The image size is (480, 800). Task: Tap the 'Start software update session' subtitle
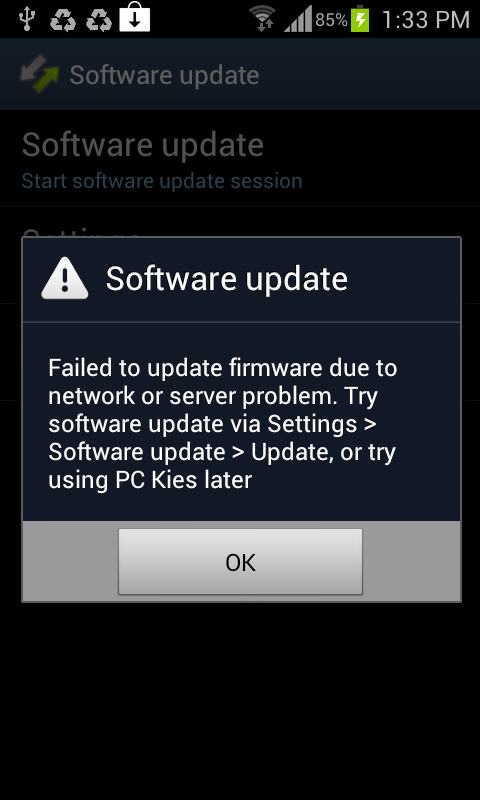(162, 181)
